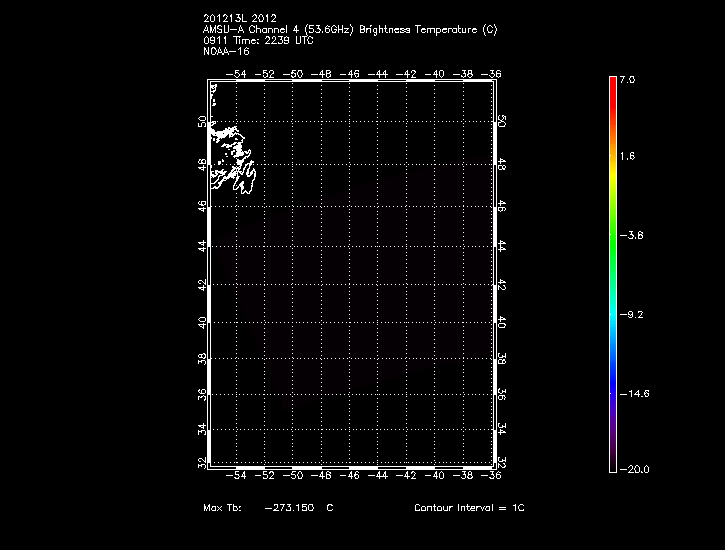Select the -20.0 color scale label
The image size is (725, 550).
click(x=633, y=469)
